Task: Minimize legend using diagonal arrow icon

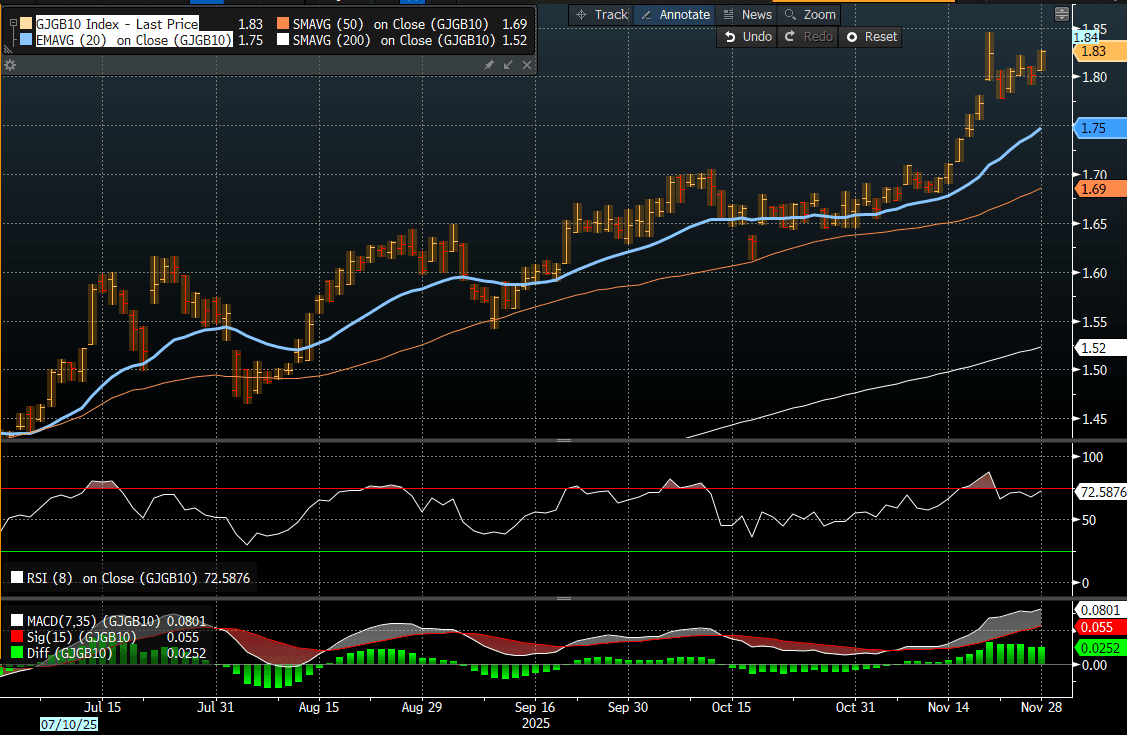Action: [508, 65]
